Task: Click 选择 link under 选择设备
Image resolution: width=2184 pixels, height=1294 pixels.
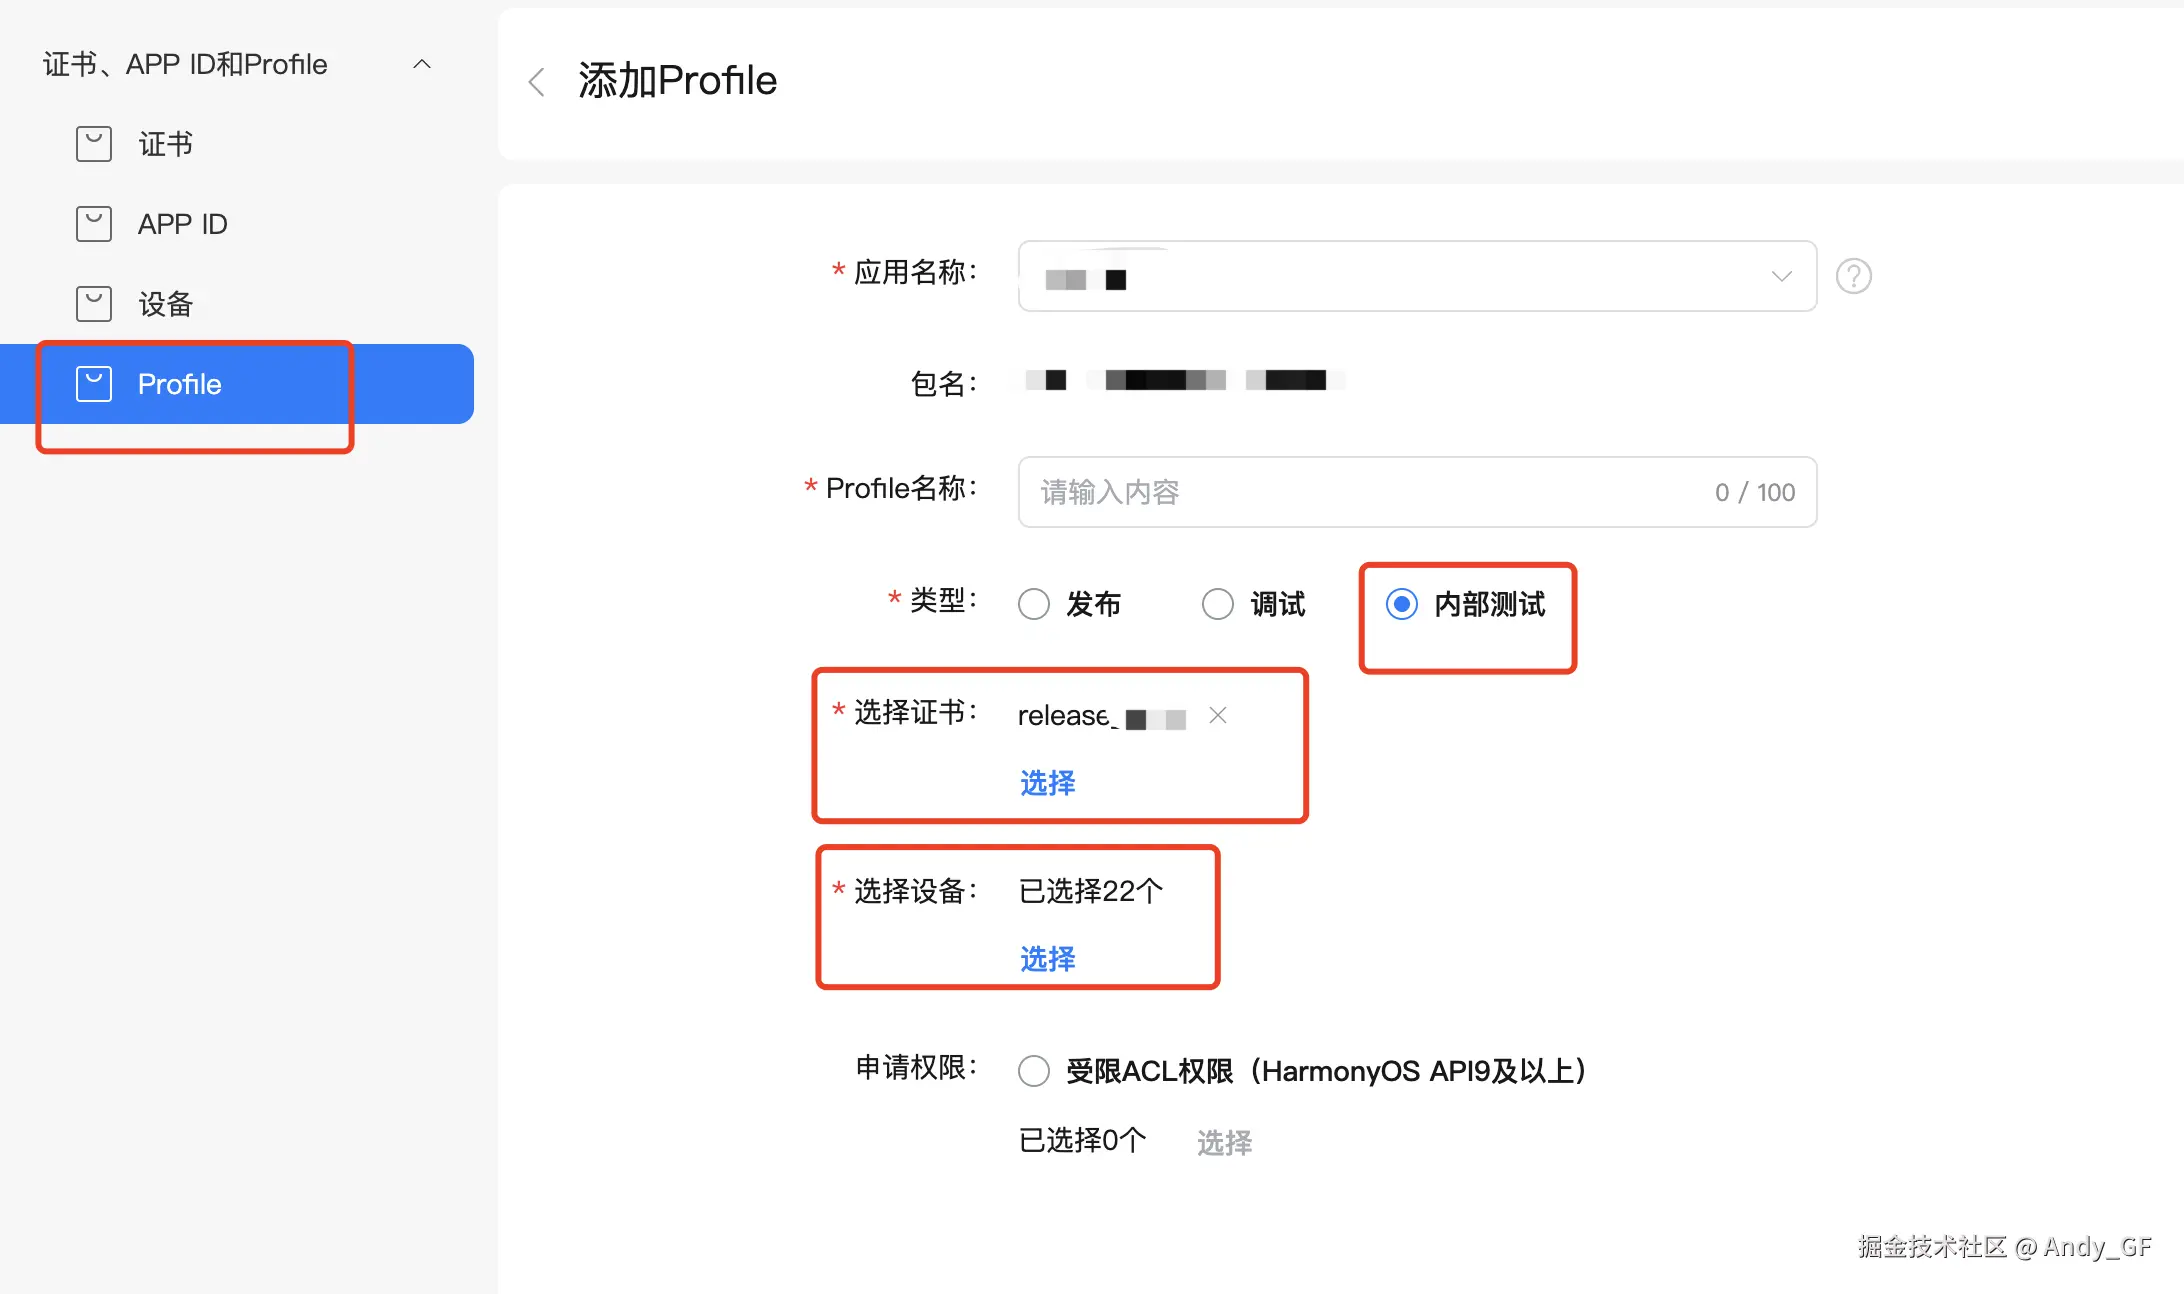Action: point(1047,959)
